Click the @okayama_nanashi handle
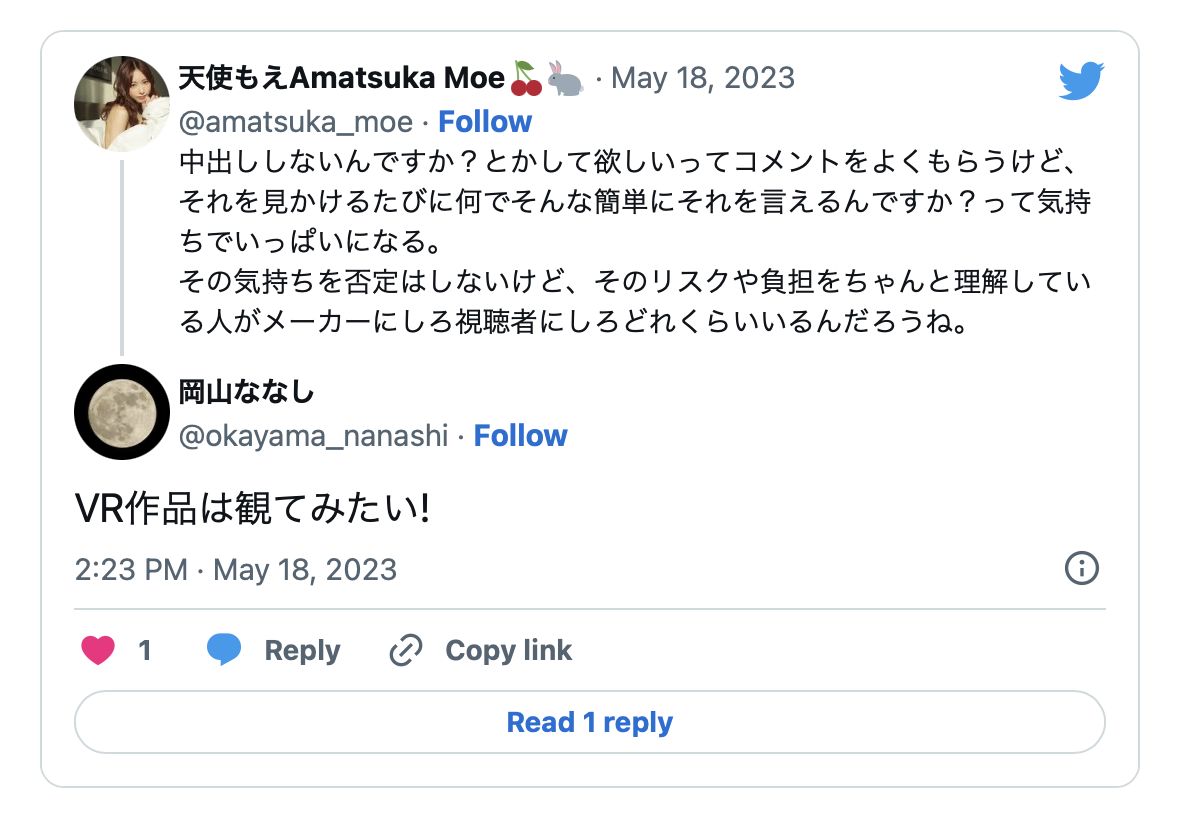The image size is (1204, 826). click(x=313, y=436)
